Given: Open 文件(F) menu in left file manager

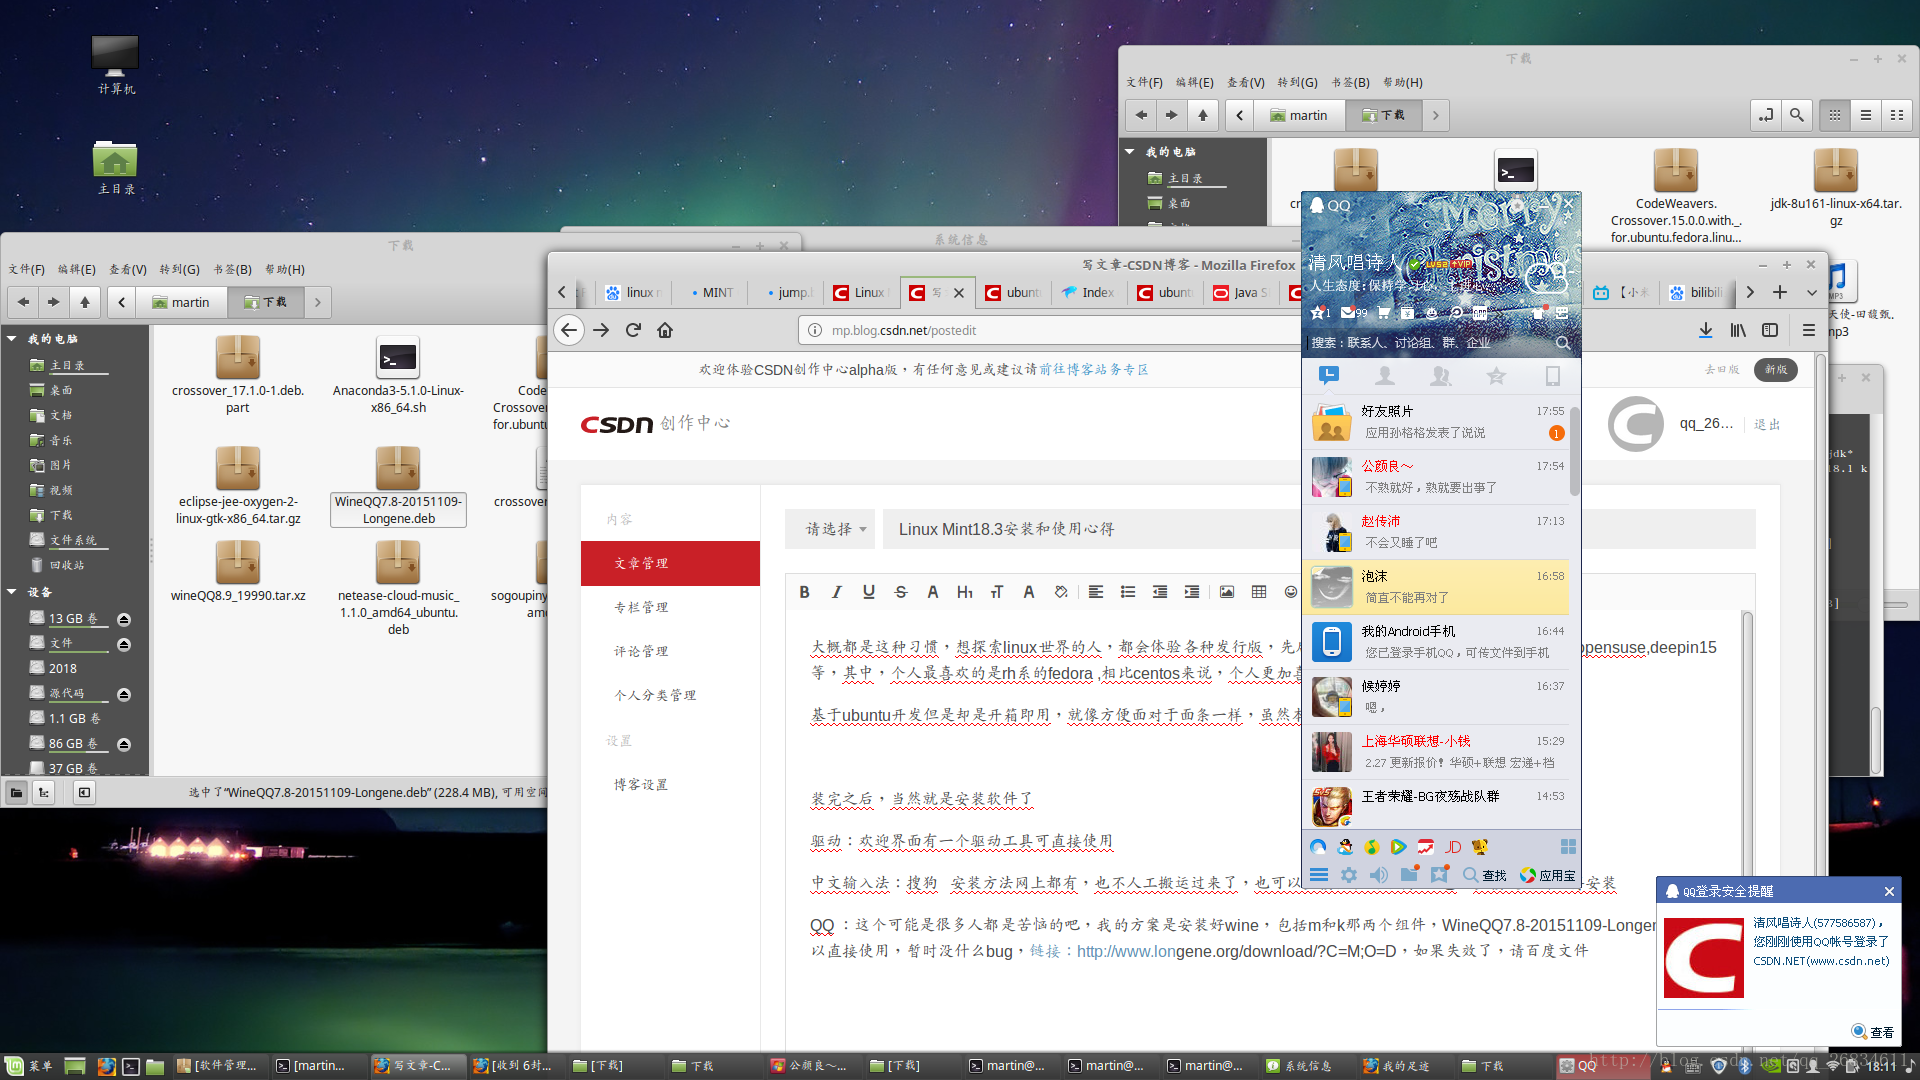Looking at the screenshot, I should [27, 269].
